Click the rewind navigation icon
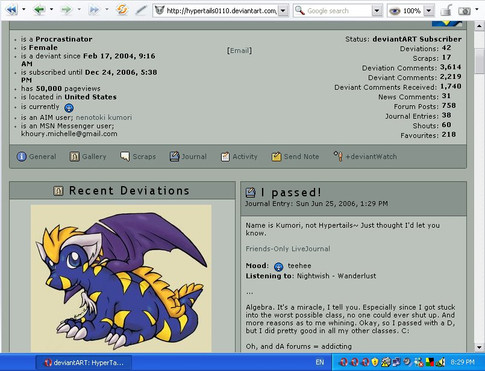Viewport: 485px width, 371px height. pyautogui.click(x=12, y=10)
